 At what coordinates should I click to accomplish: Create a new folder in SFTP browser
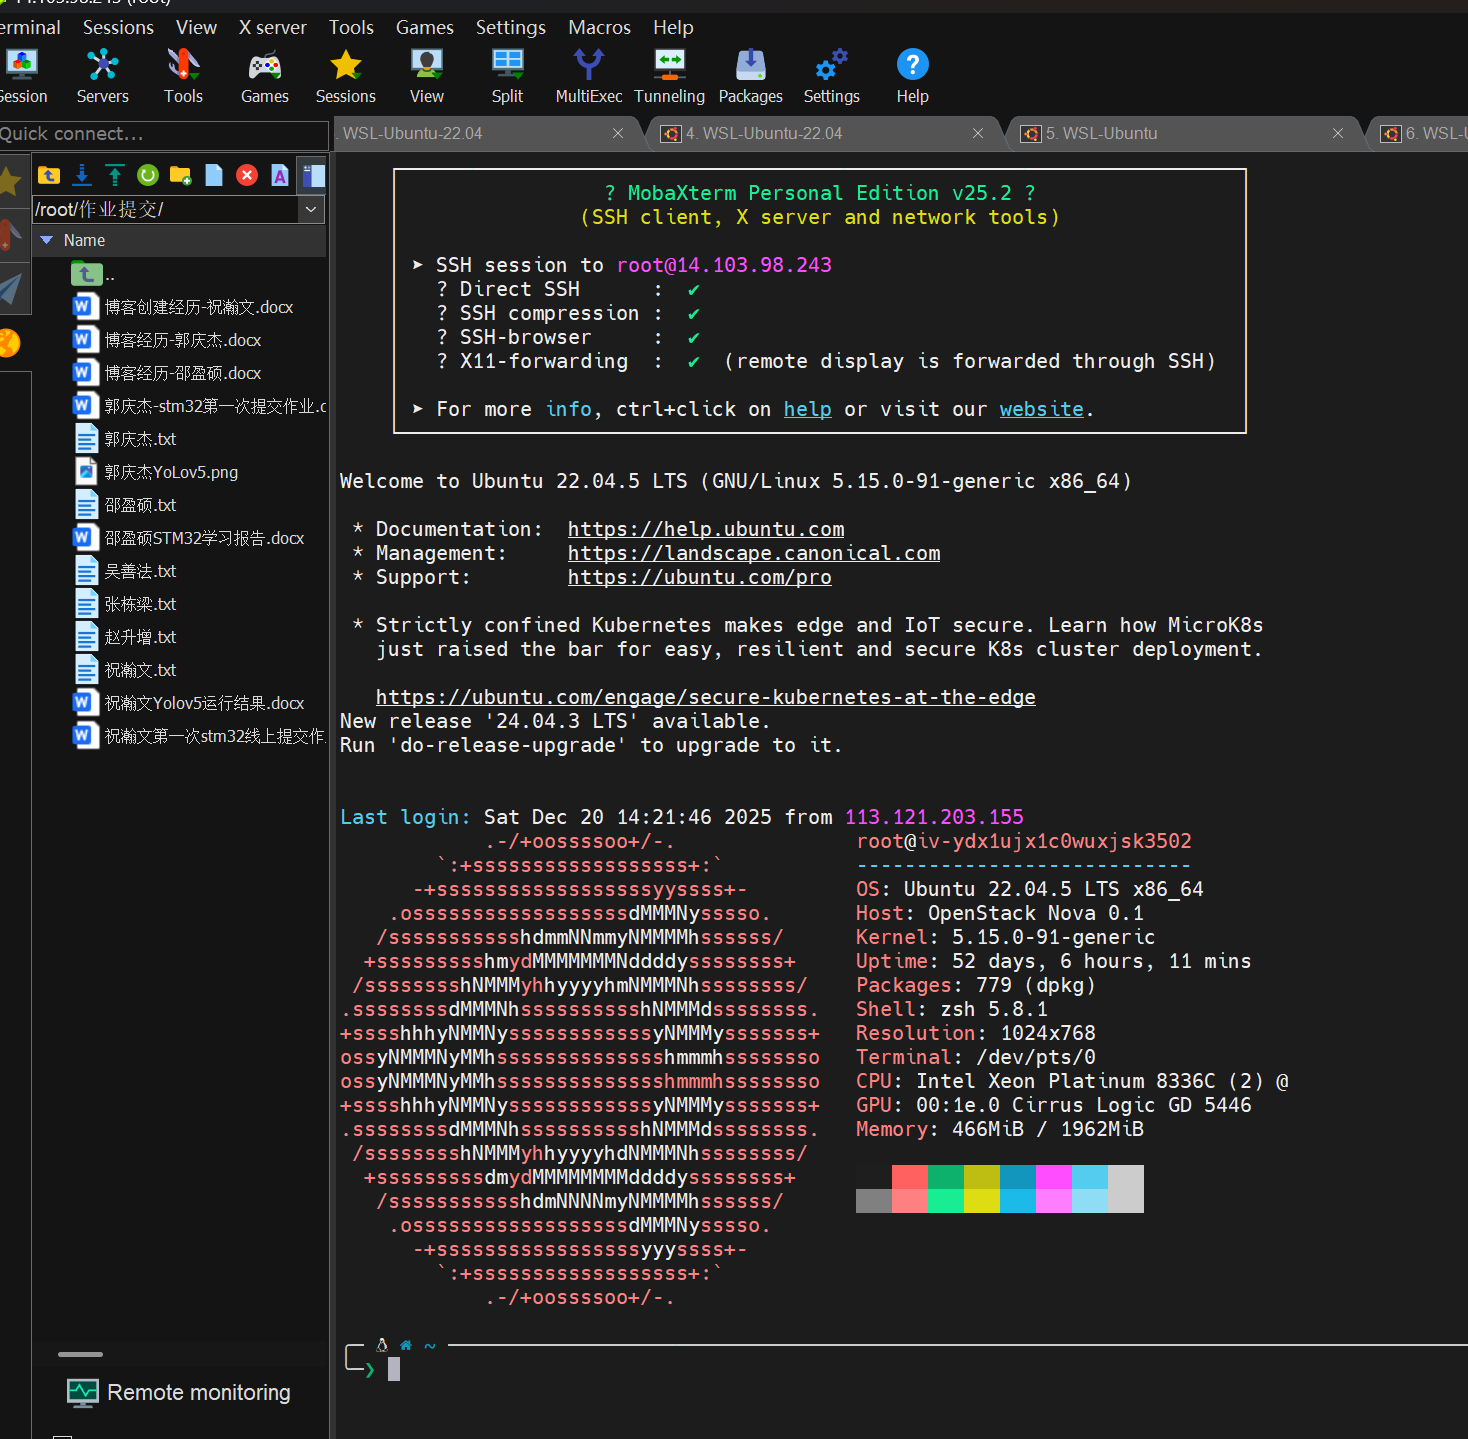181,176
